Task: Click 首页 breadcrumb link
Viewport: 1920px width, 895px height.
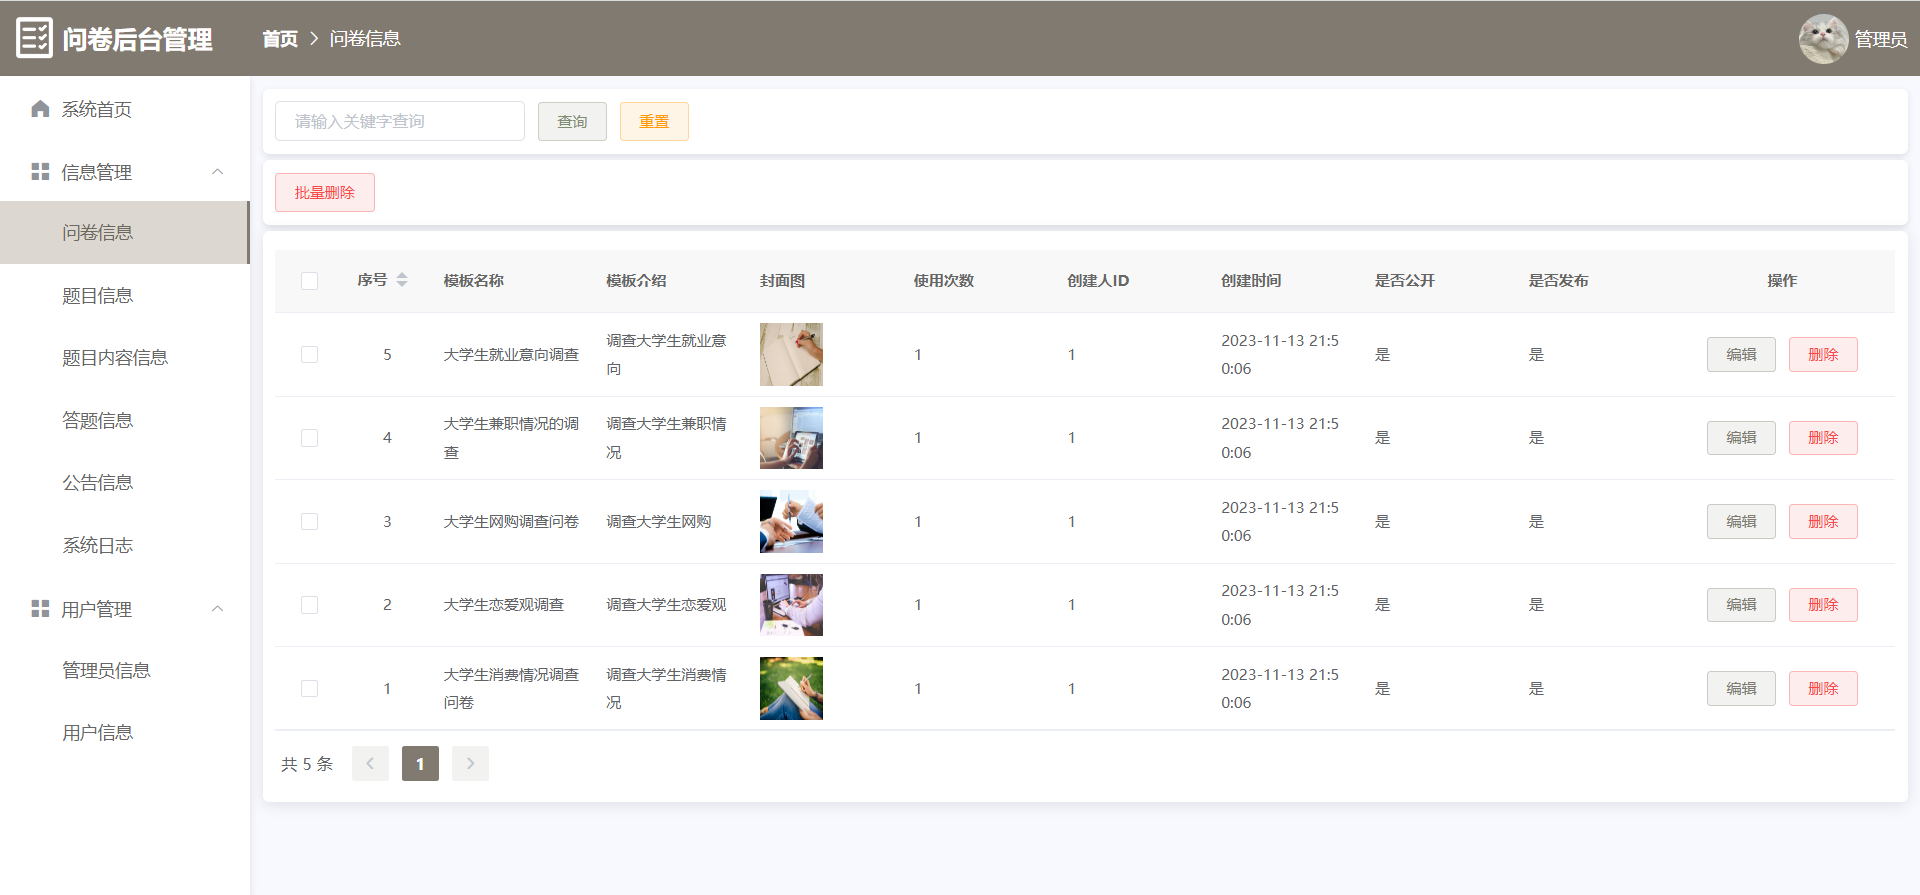Action: (x=280, y=39)
